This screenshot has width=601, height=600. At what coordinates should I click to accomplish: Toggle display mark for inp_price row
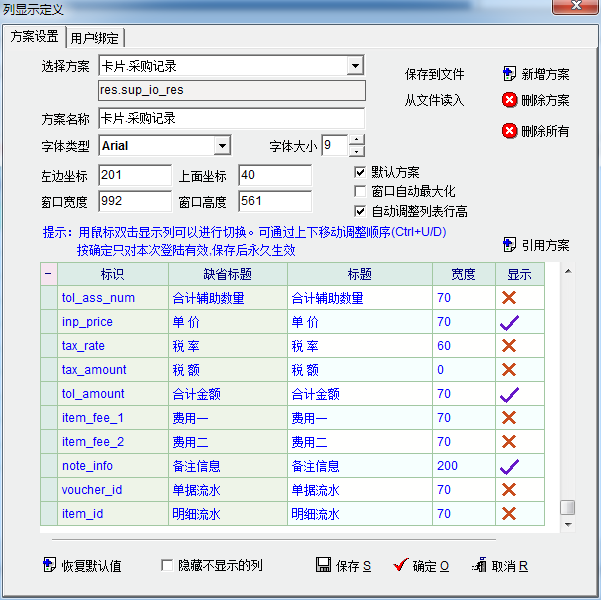click(509, 322)
